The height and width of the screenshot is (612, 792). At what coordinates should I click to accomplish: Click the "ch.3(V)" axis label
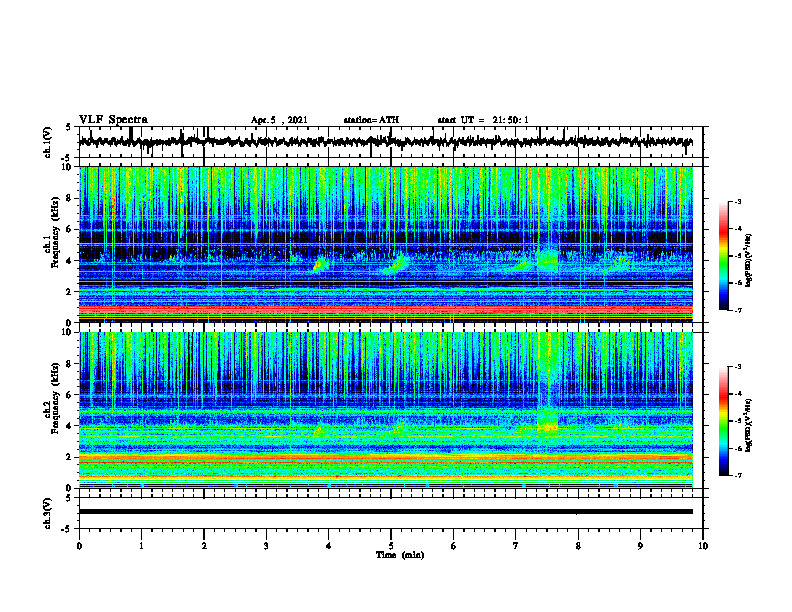(x=47, y=513)
